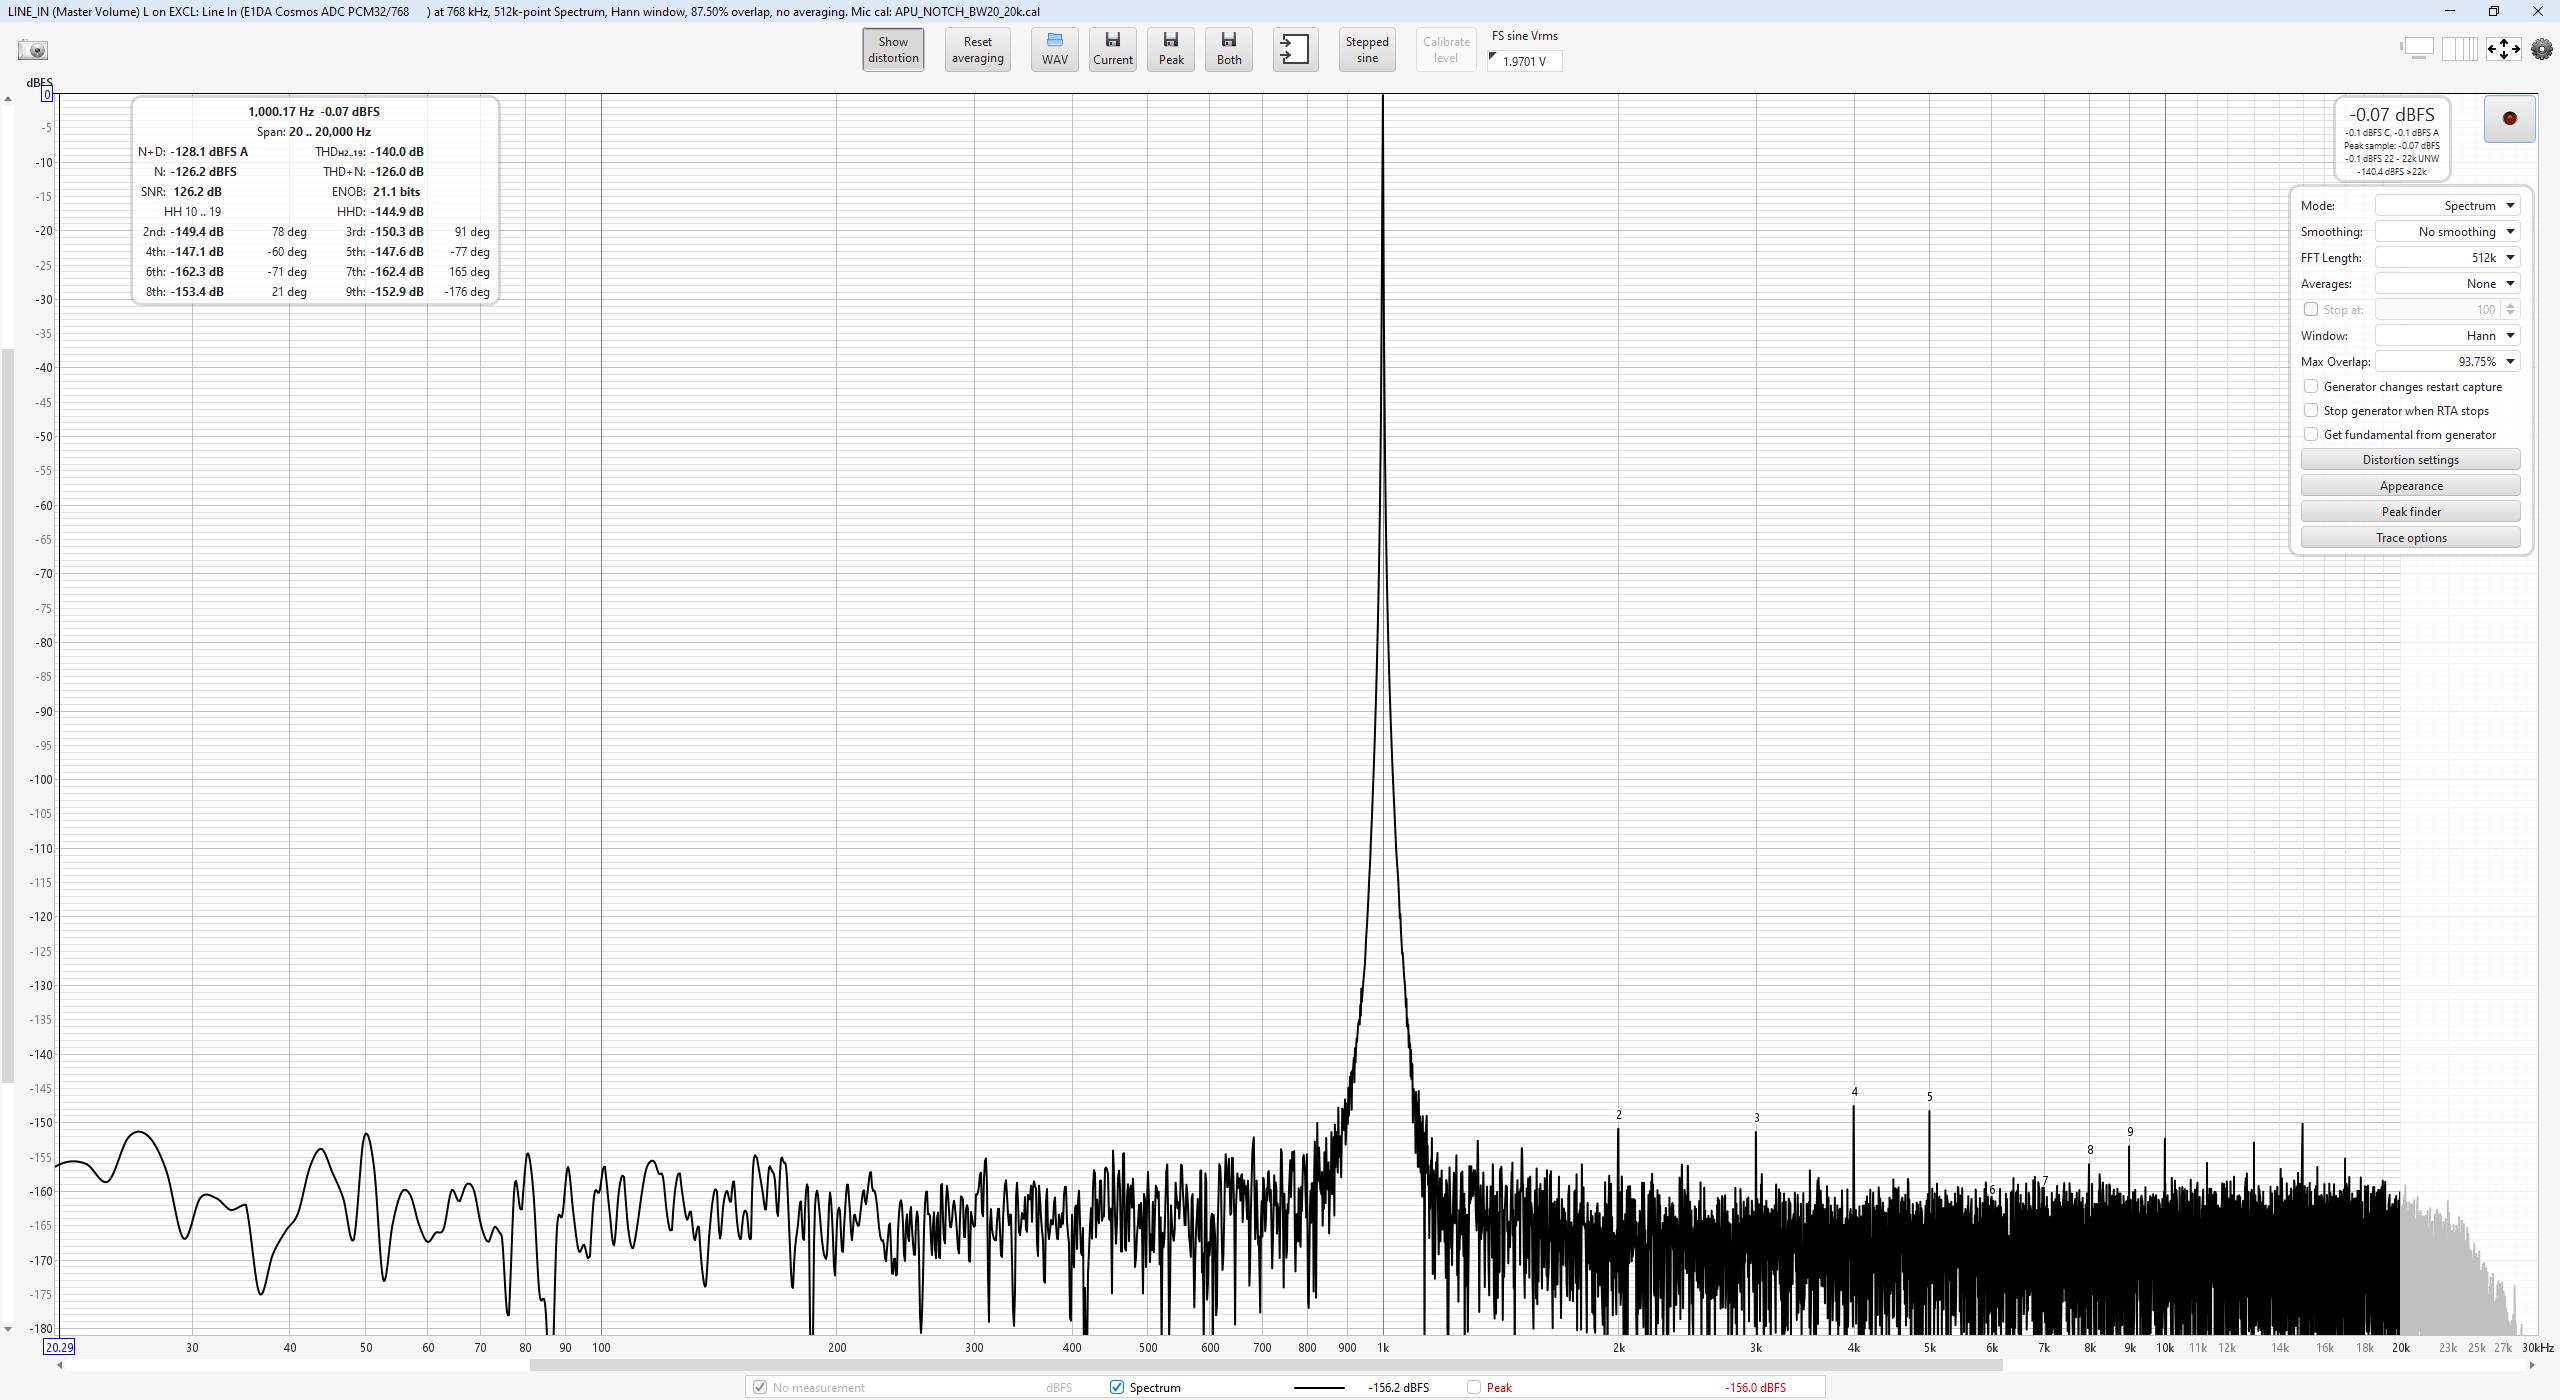Click the dBFS axis unit label
Image resolution: width=2560 pixels, height=1400 pixels.
[x=39, y=82]
